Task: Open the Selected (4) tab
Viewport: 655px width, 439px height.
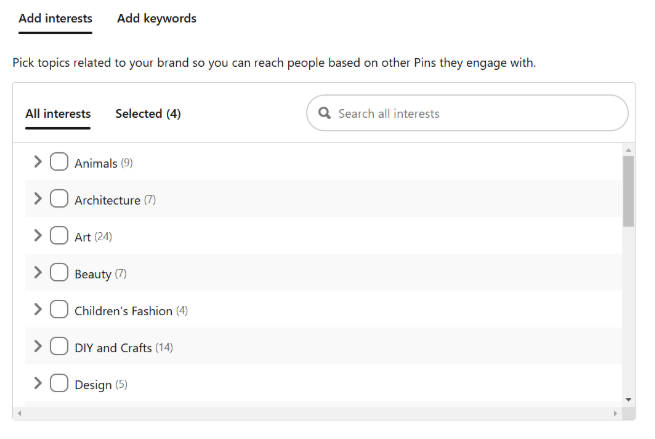Action: [148, 114]
